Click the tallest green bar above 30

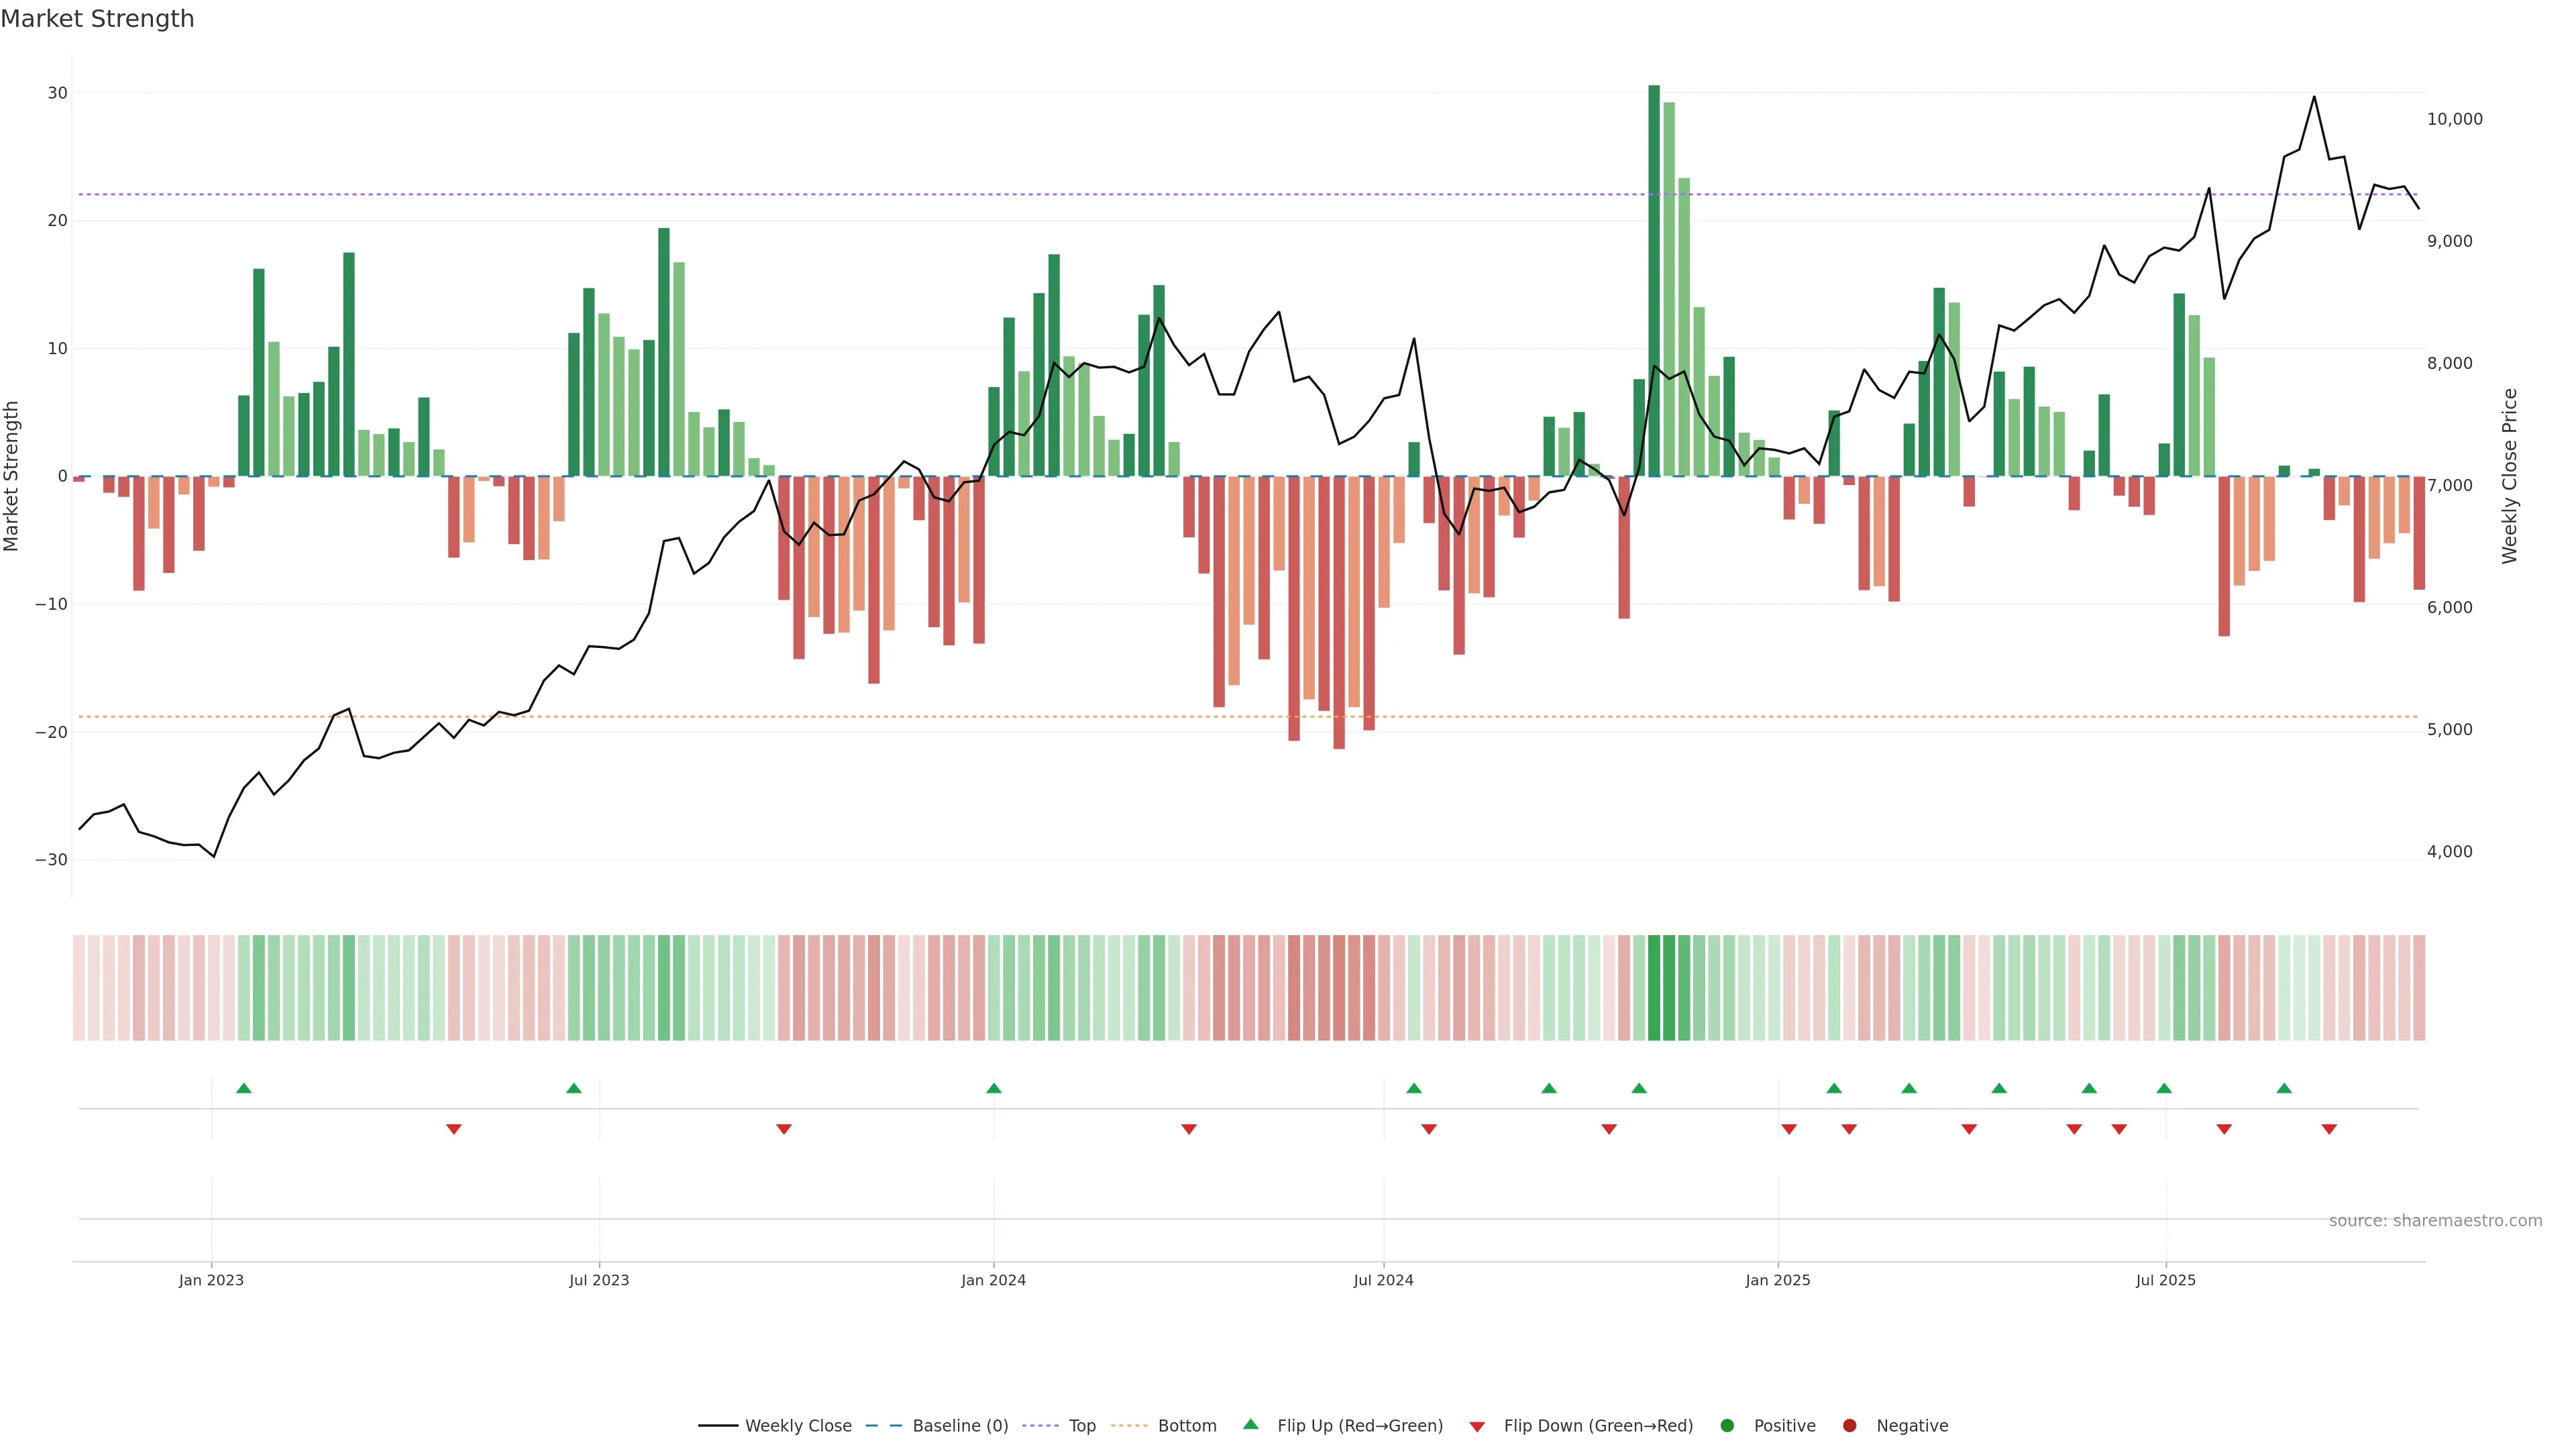point(1654,280)
